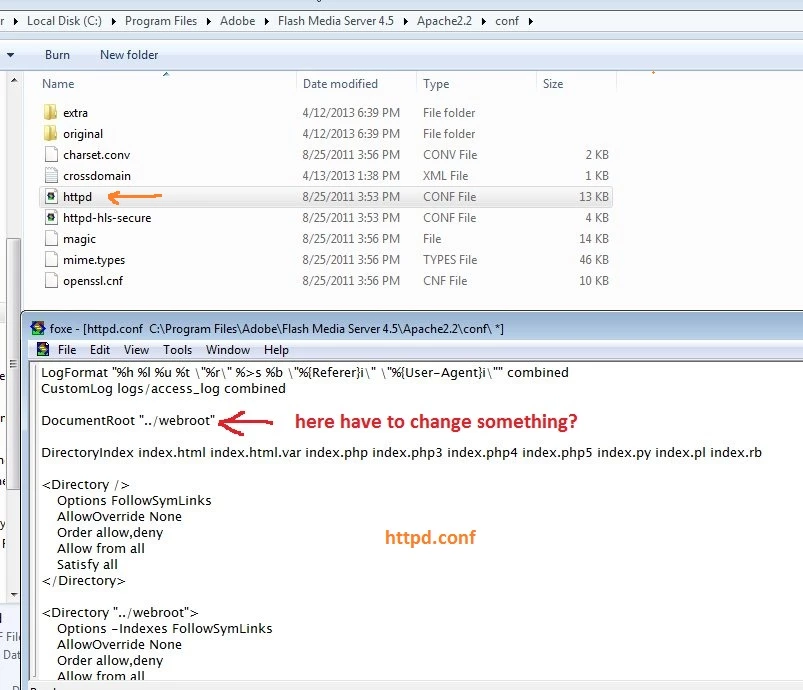Go to conf breadcrumb
803x690 pixels.
pos(507,21)
